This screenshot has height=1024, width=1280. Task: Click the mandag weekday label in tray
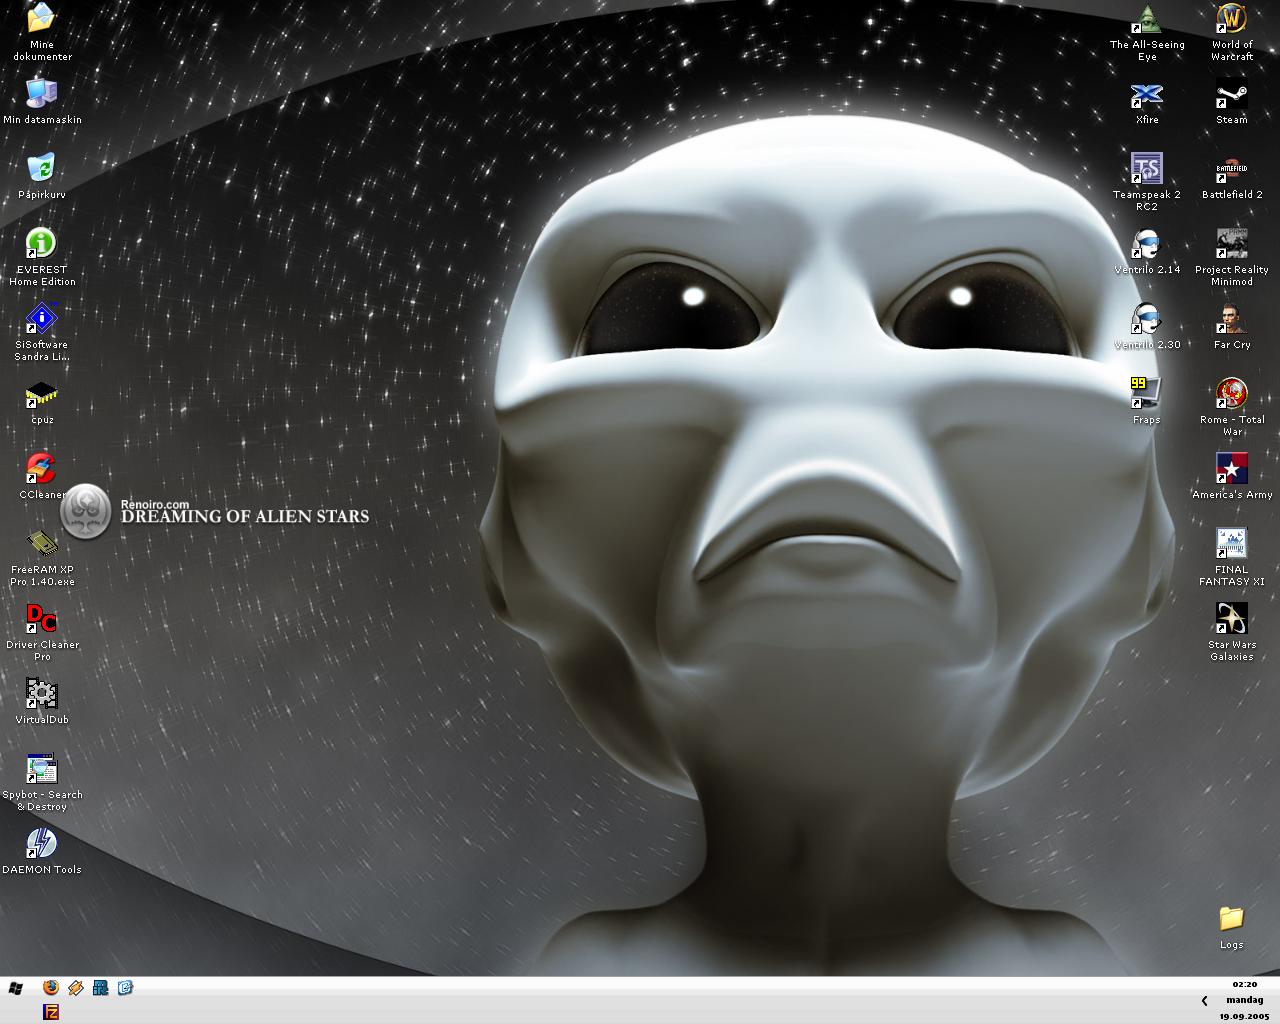pos(1244,1000)
